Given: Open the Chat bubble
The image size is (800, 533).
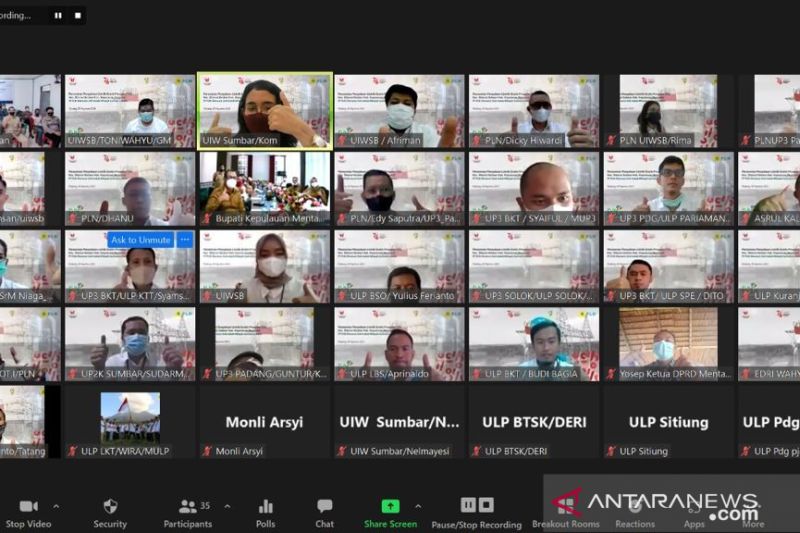Looking at the screenshot, I should point(324,505).
